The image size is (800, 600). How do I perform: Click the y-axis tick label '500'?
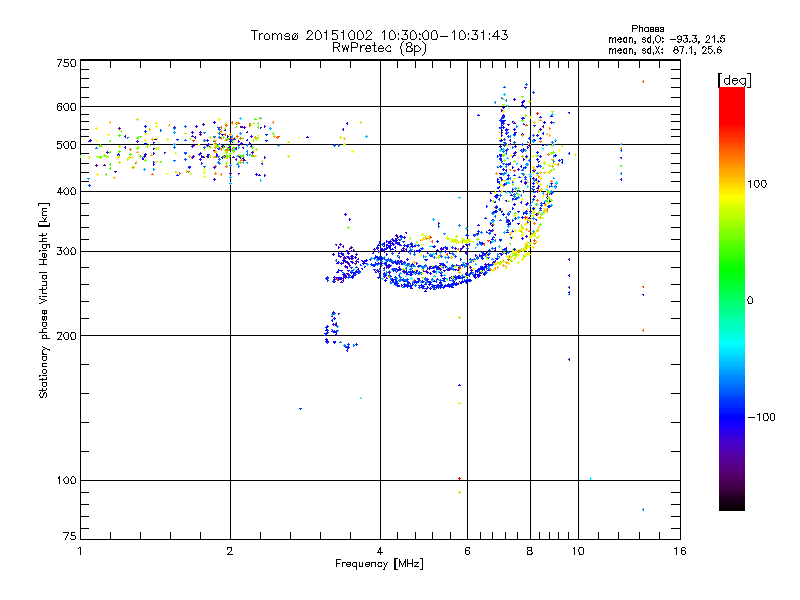pyautogui.click(x=66, y=145)
